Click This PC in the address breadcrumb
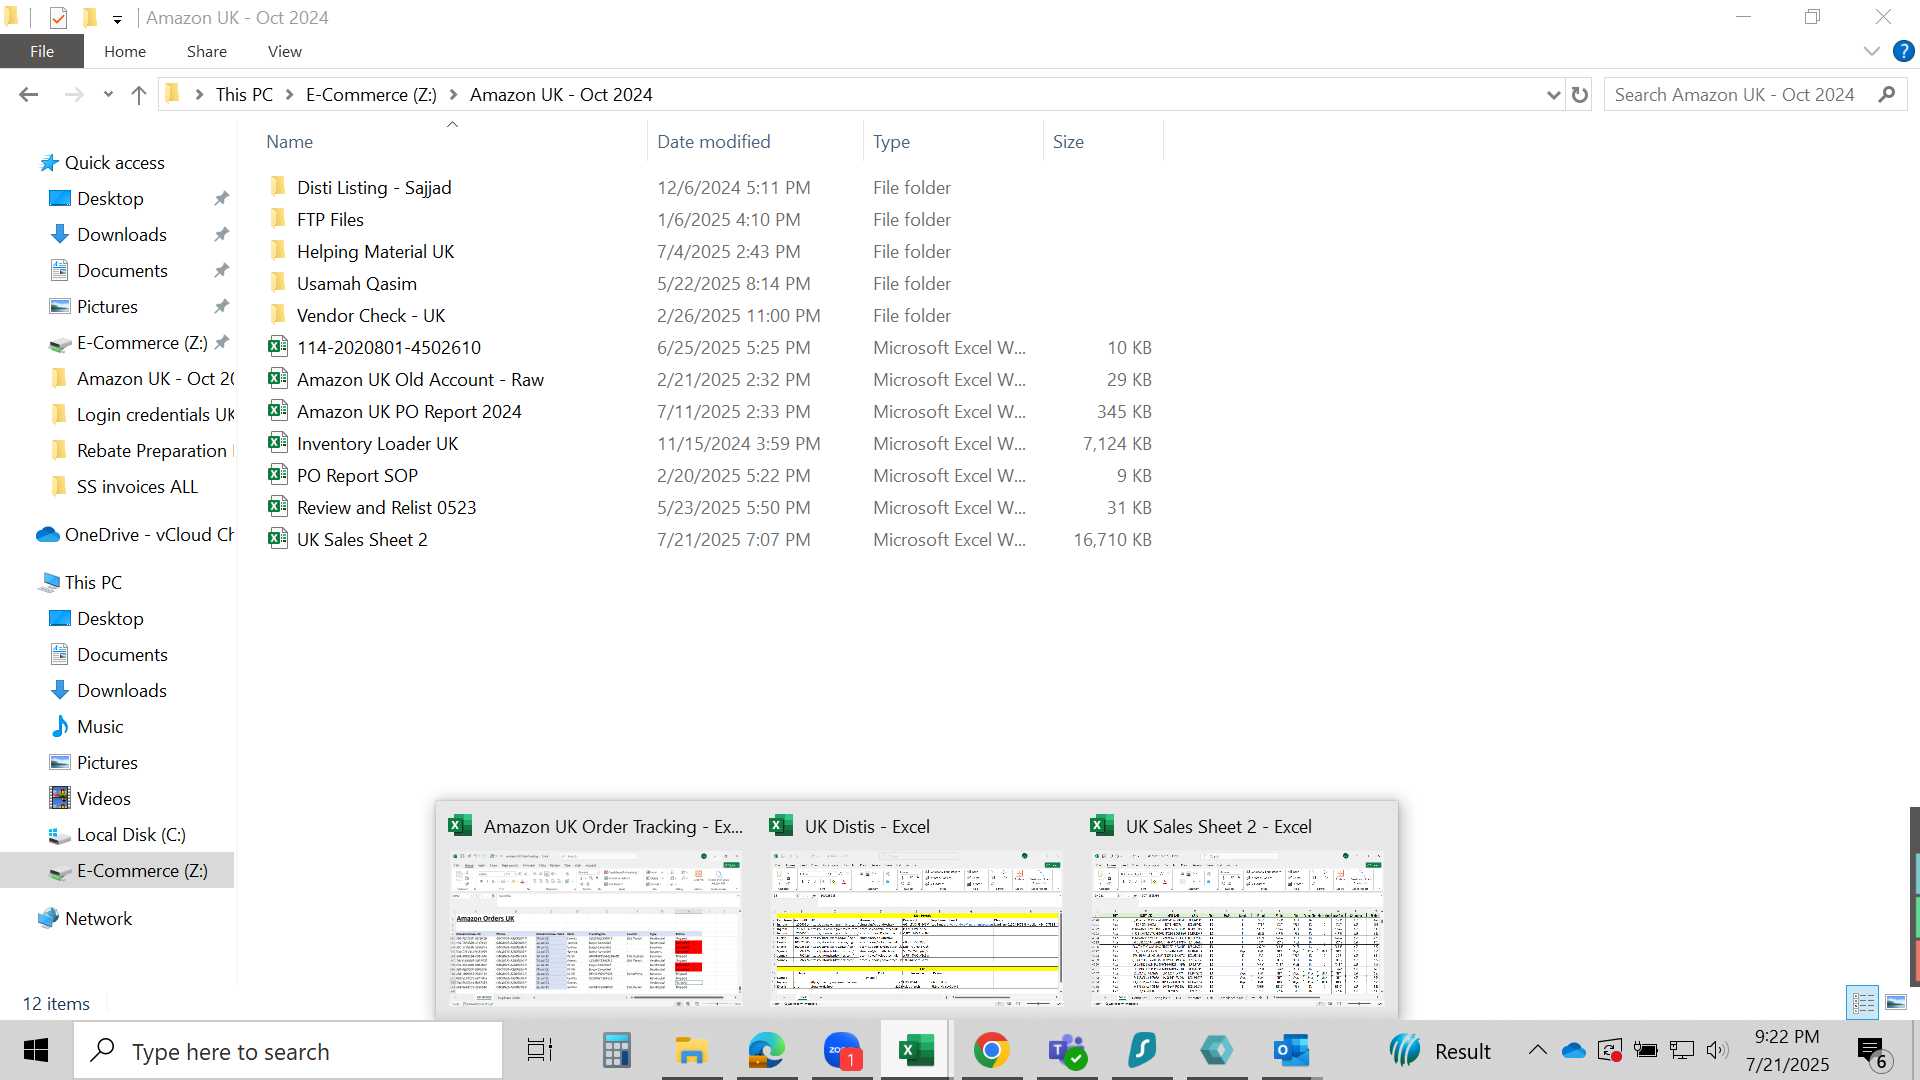The height and width of the screenshot is (1080, 1920). click(244, 95)
